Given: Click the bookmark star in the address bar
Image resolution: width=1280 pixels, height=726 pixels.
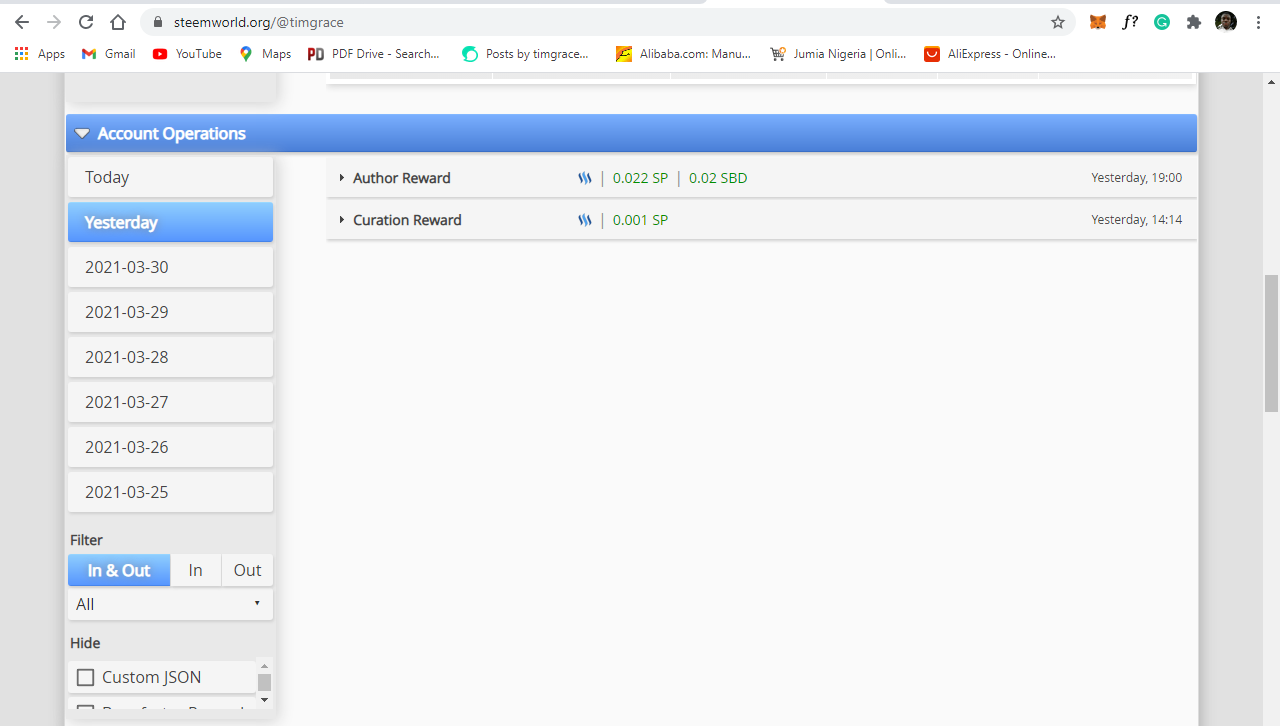Looking at the screenshot, I should tap(1057, 21).
